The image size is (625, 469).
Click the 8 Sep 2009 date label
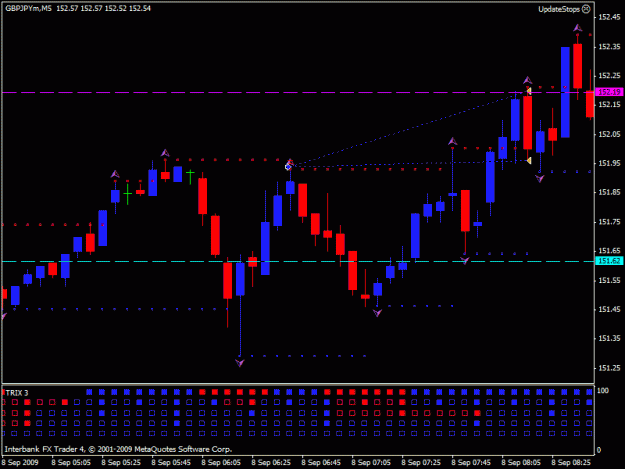pos(20,463)
